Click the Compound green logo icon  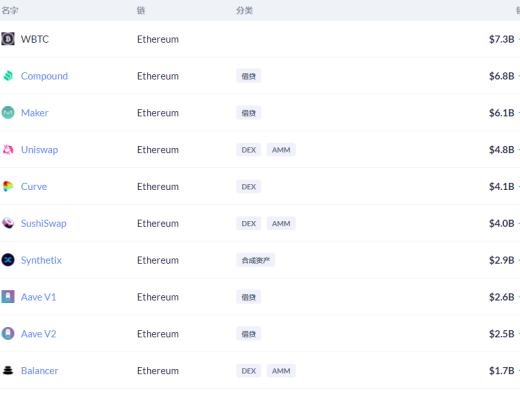8,76
